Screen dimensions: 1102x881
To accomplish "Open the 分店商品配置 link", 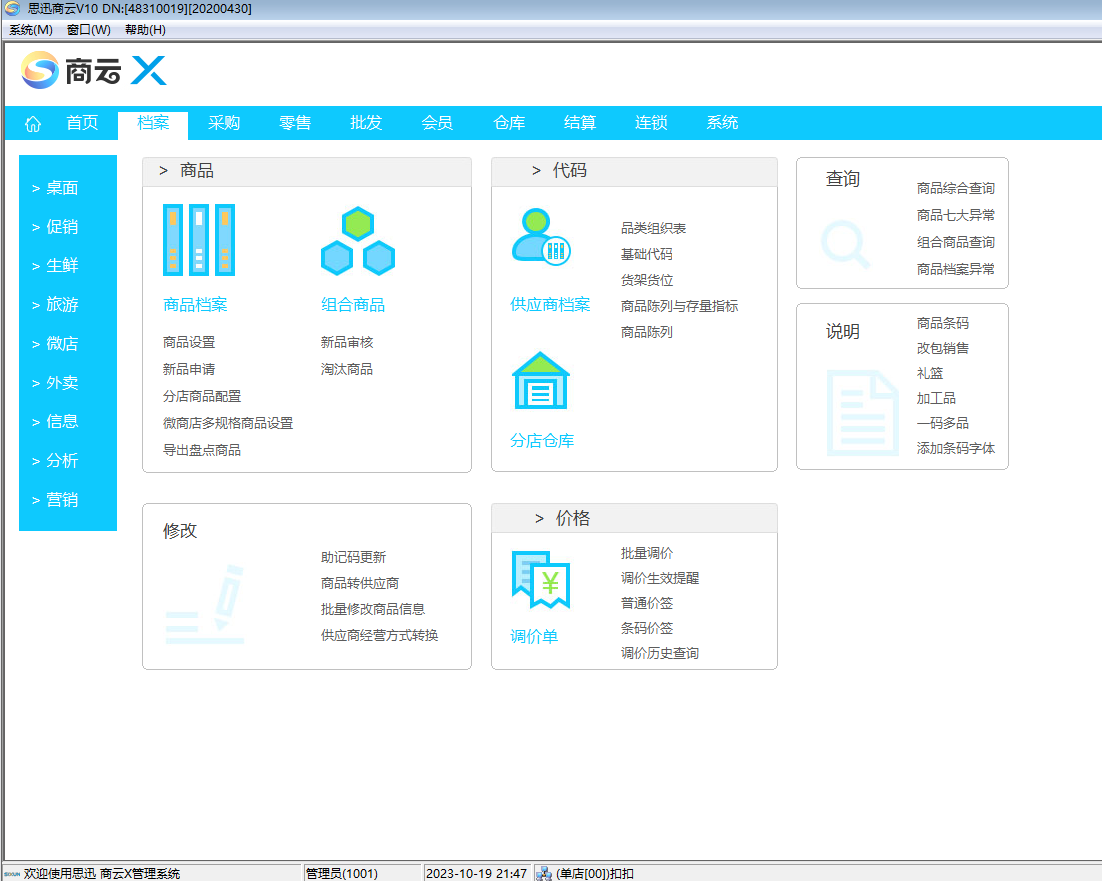I will 202,396.
